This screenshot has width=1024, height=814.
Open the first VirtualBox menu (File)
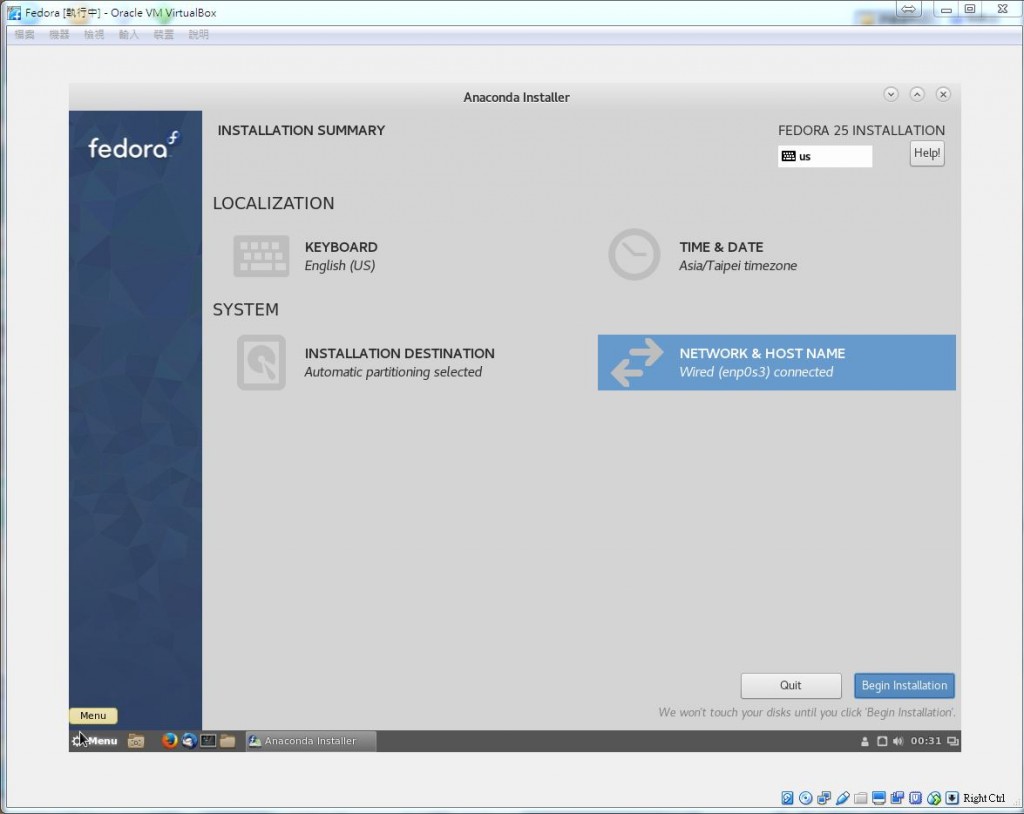25,35
